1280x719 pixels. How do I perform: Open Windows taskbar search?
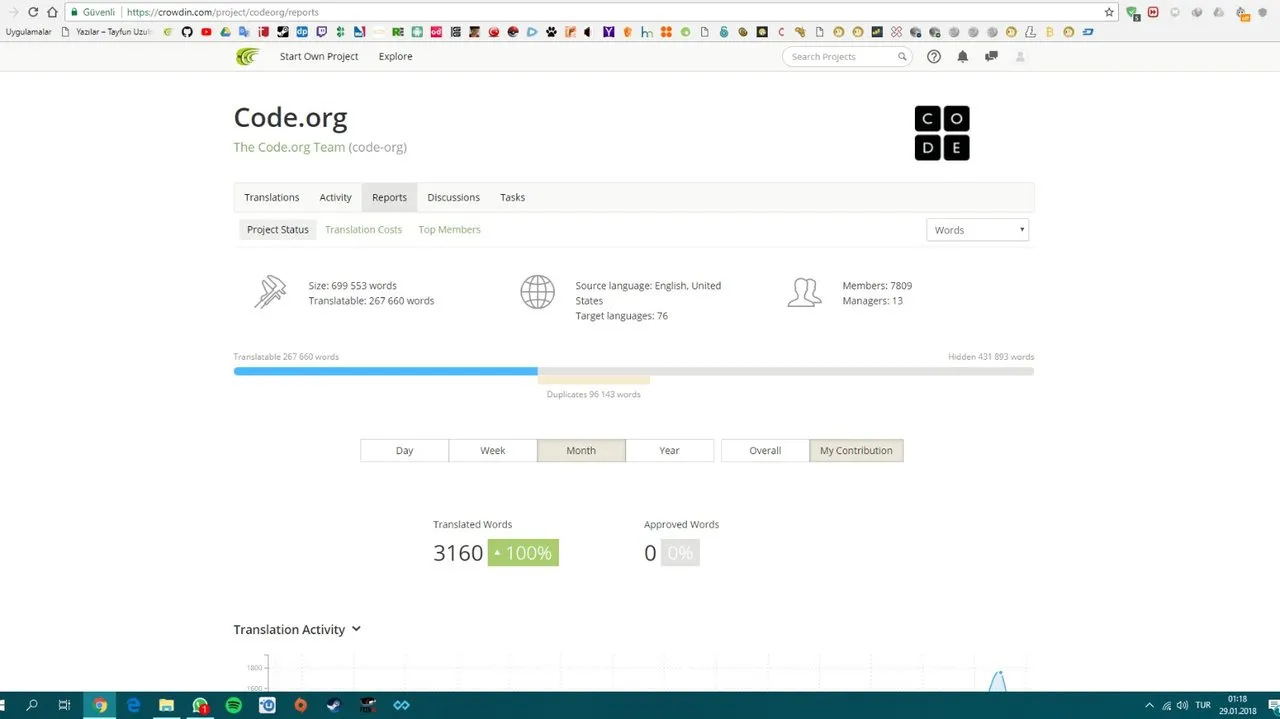point(32,705)
